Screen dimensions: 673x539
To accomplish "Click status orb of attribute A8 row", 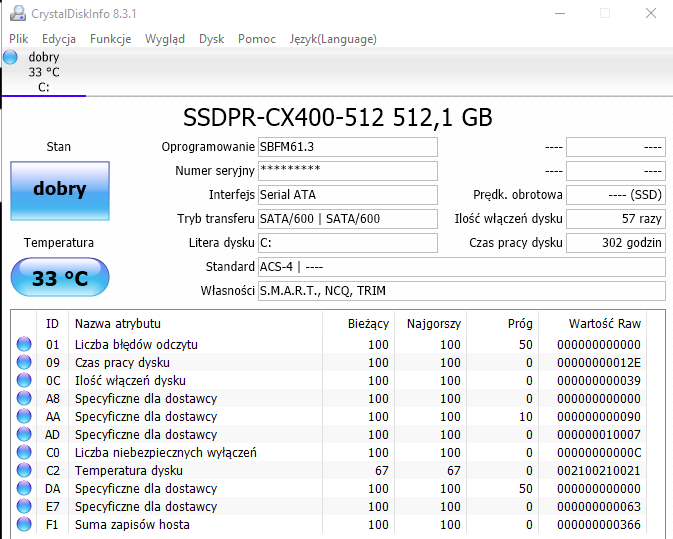I will coord(24,398).
